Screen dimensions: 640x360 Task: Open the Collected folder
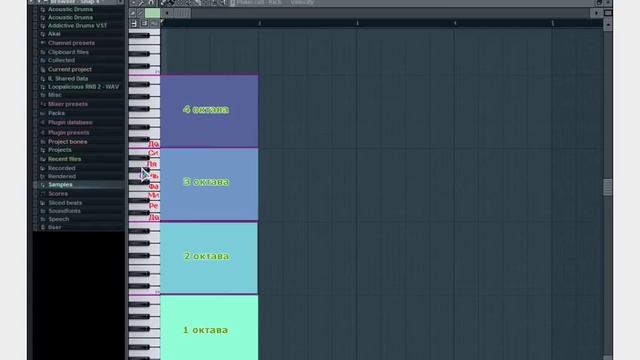(x=61, y=60)
